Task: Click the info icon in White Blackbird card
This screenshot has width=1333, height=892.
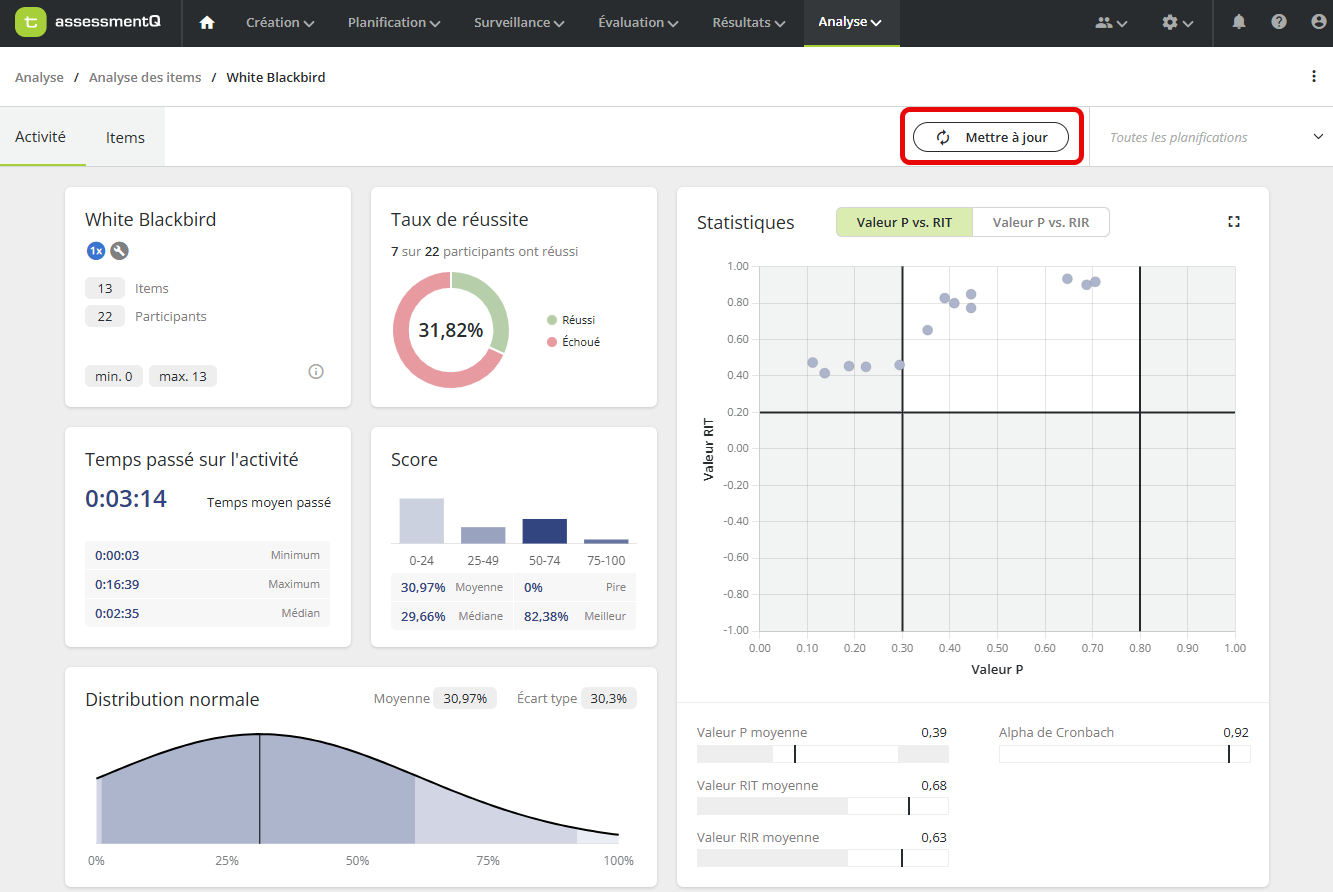Action: 316,372
